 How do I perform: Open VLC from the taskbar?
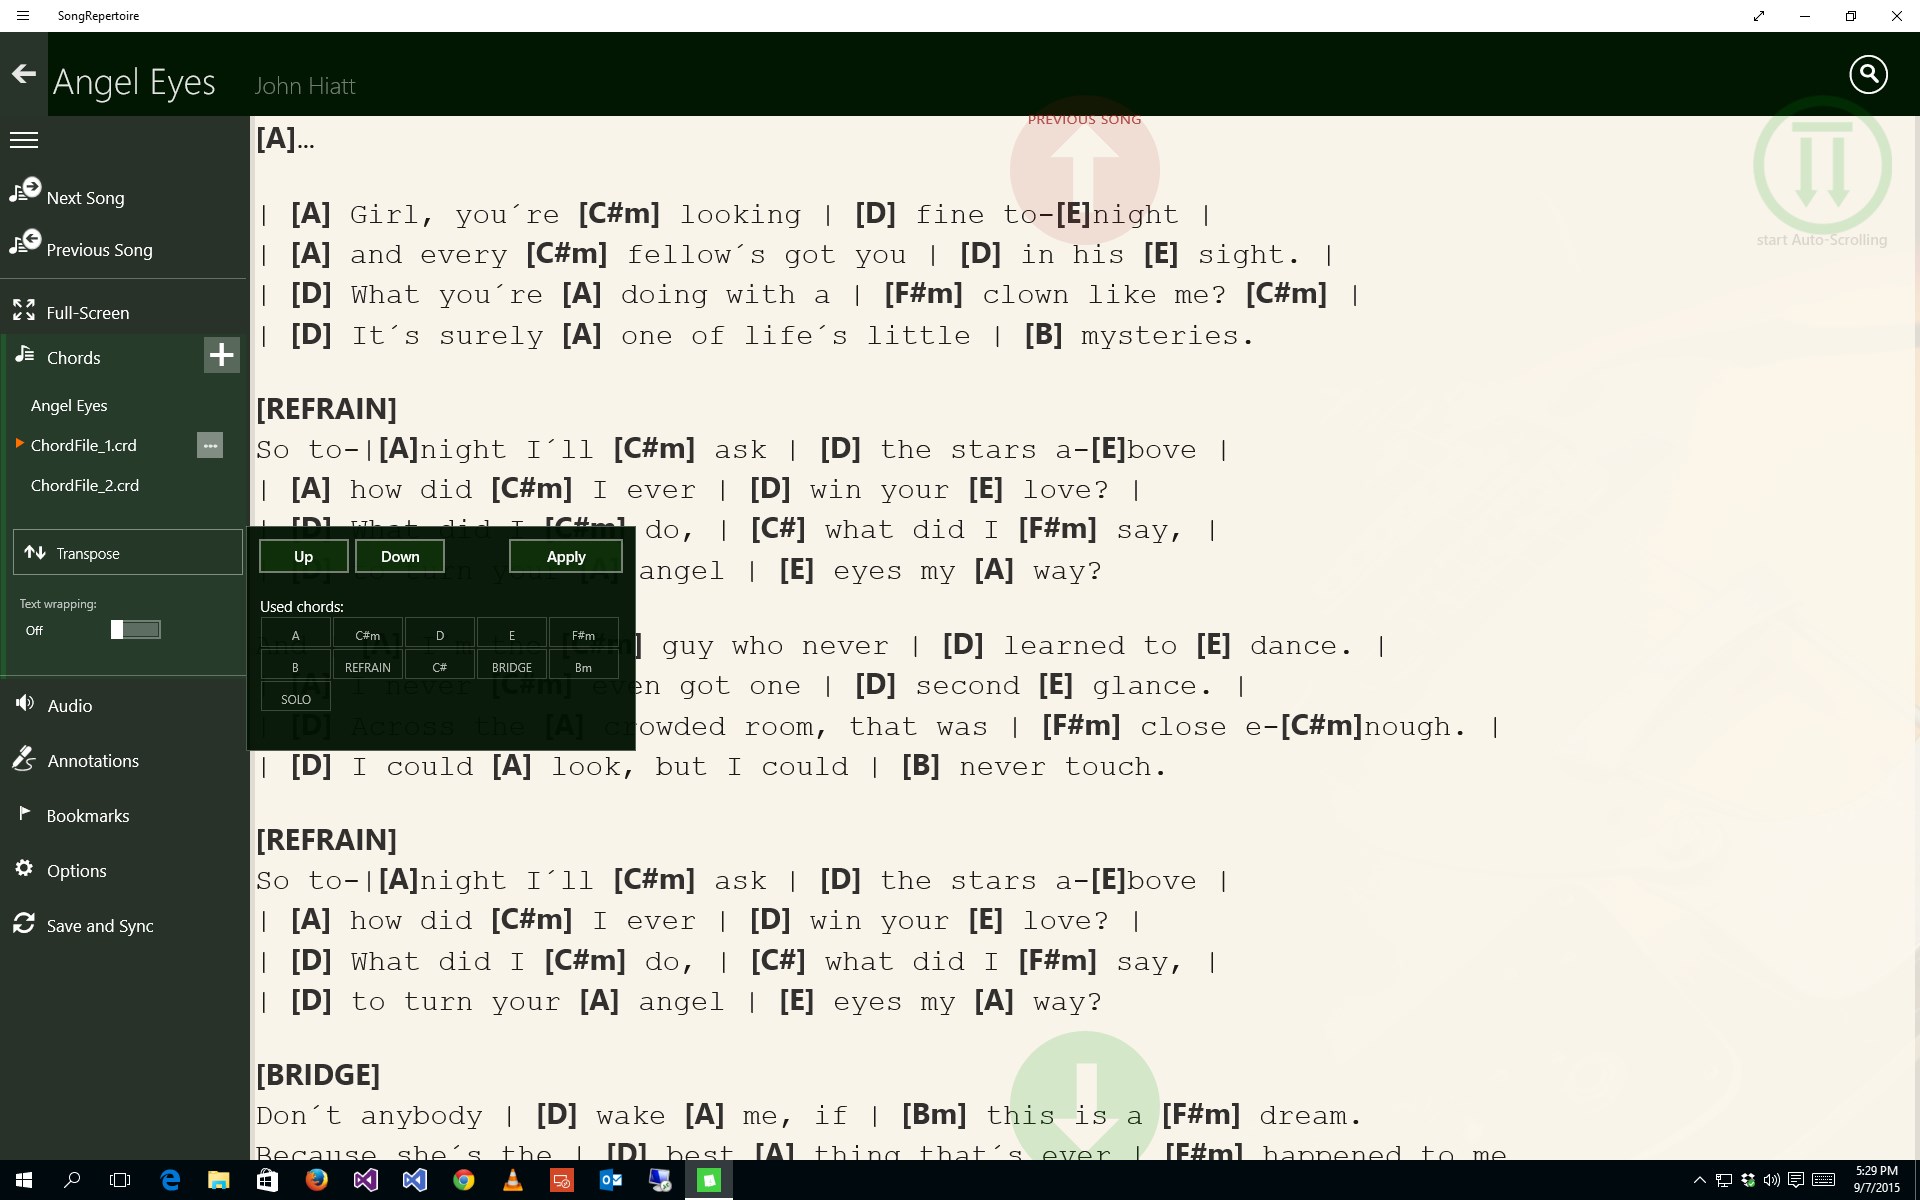(x=512, y=1180)
